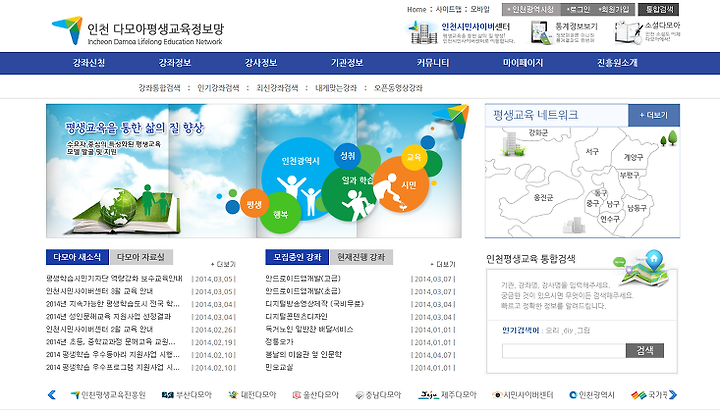This screenshot has height=410, width=720.
Task: Open the 통계정보보기 tablet icon
Action: pyautogui.click(x=540, y=33)
